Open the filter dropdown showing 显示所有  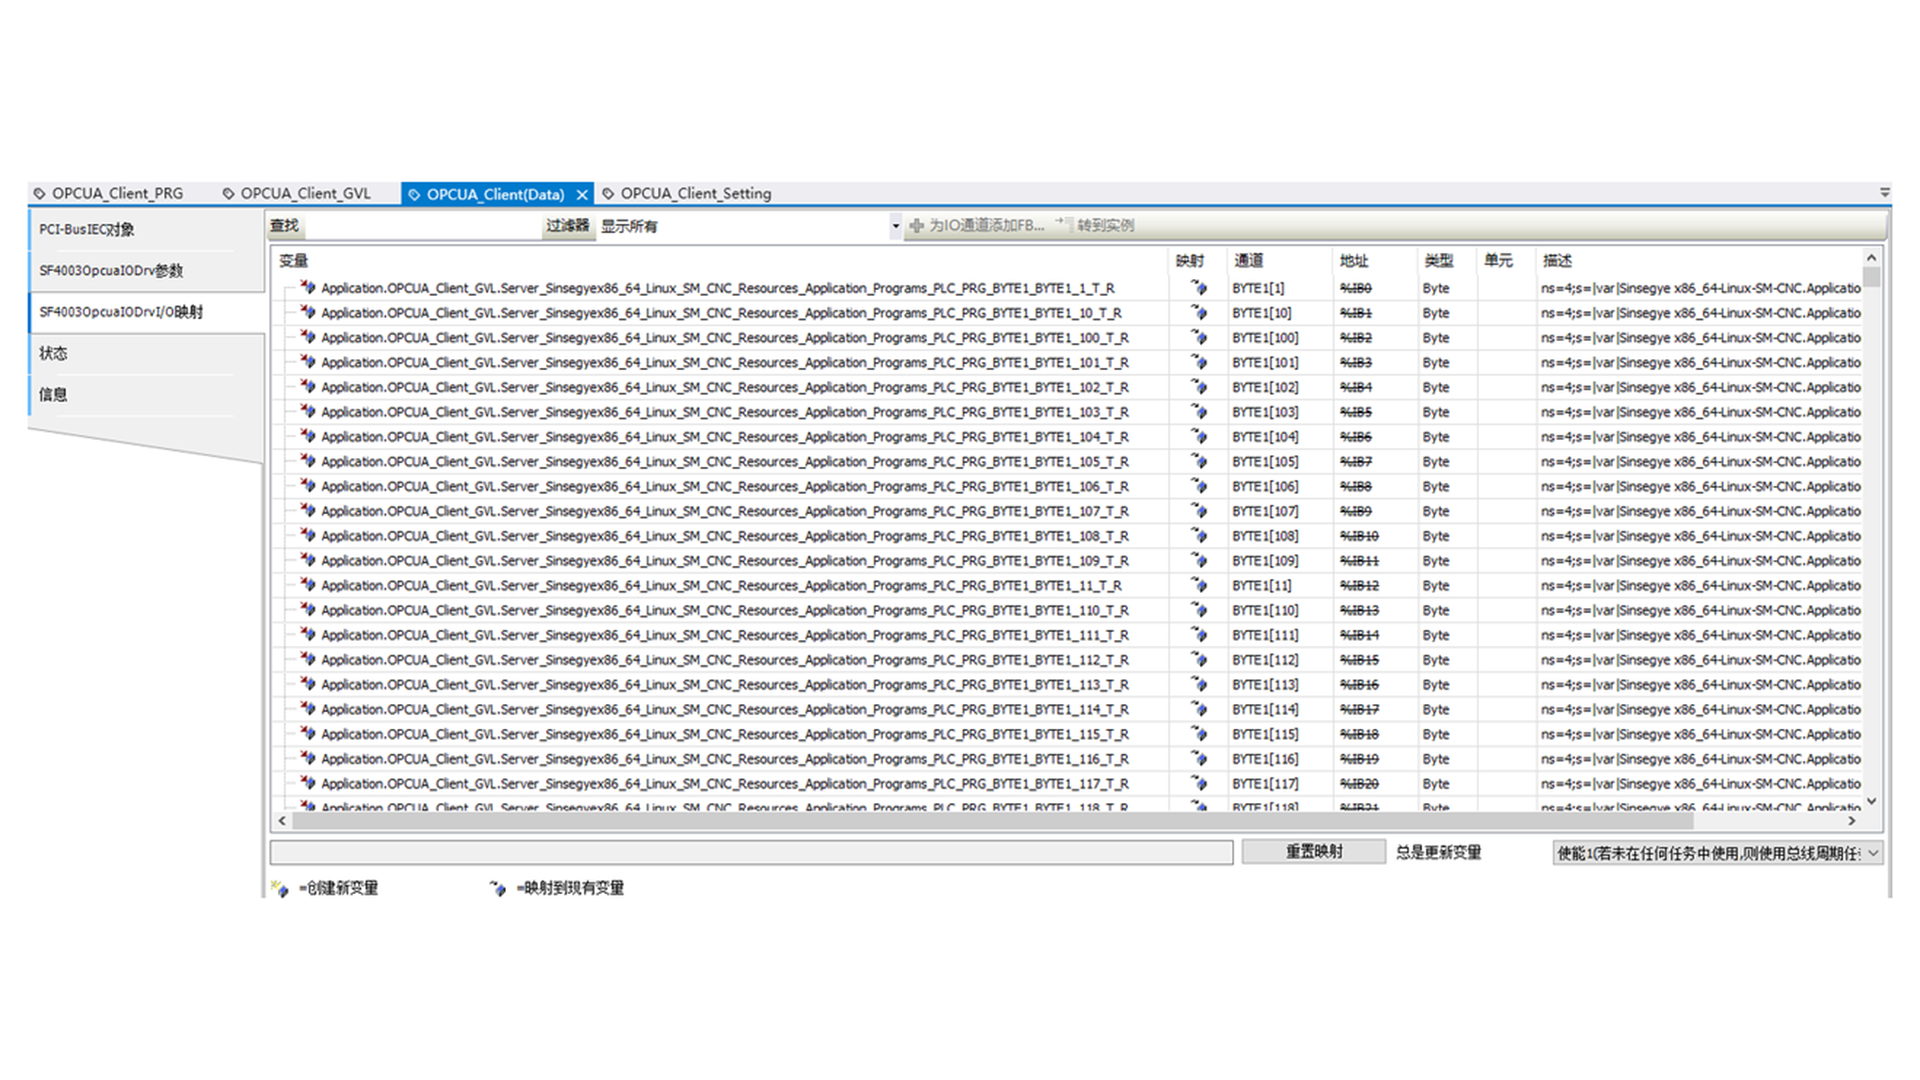(895, 226)
